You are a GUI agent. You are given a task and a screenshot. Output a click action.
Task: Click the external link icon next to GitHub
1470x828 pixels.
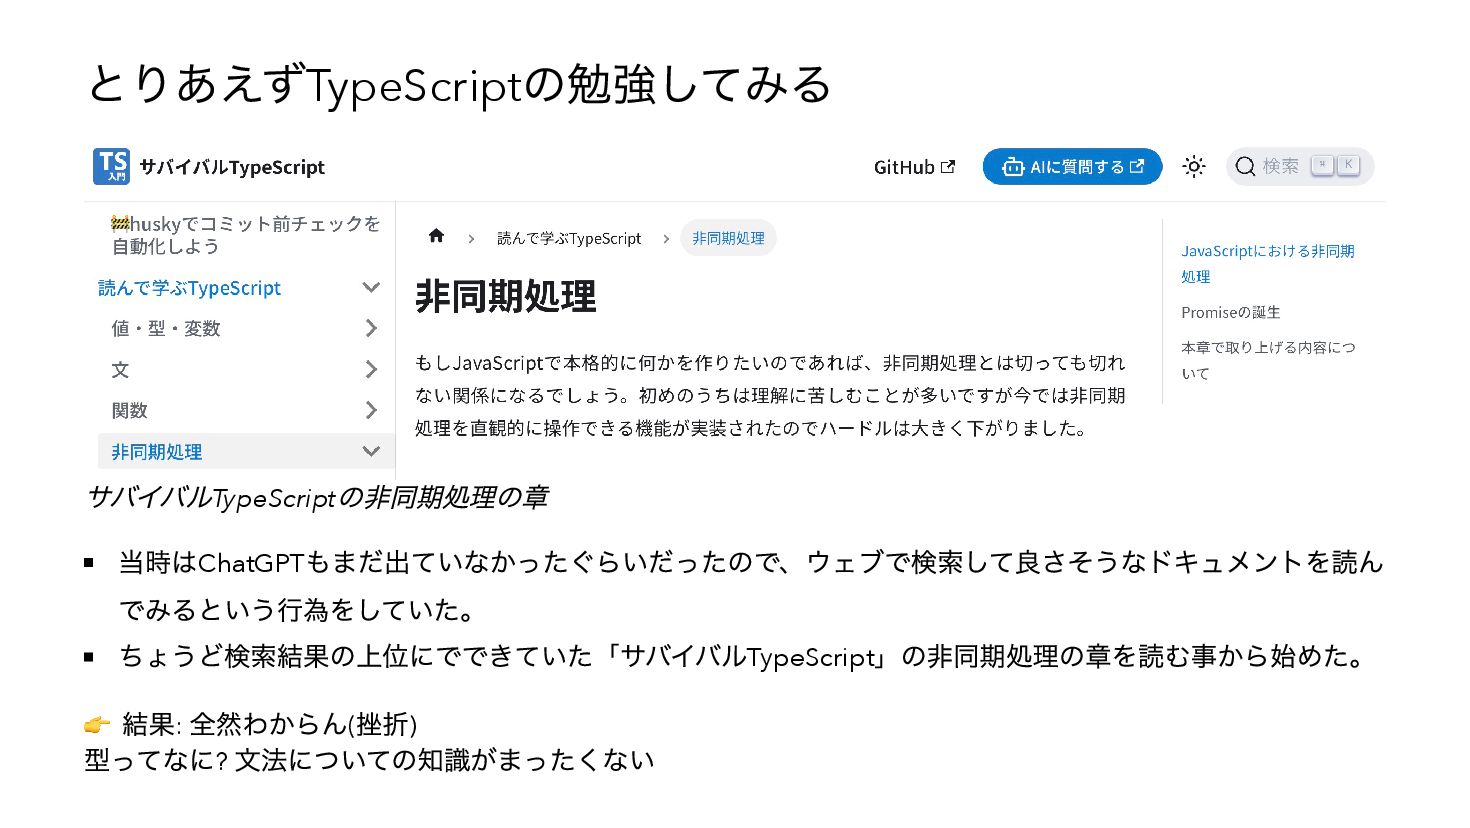pyautogui.click(x=948, y=166)
